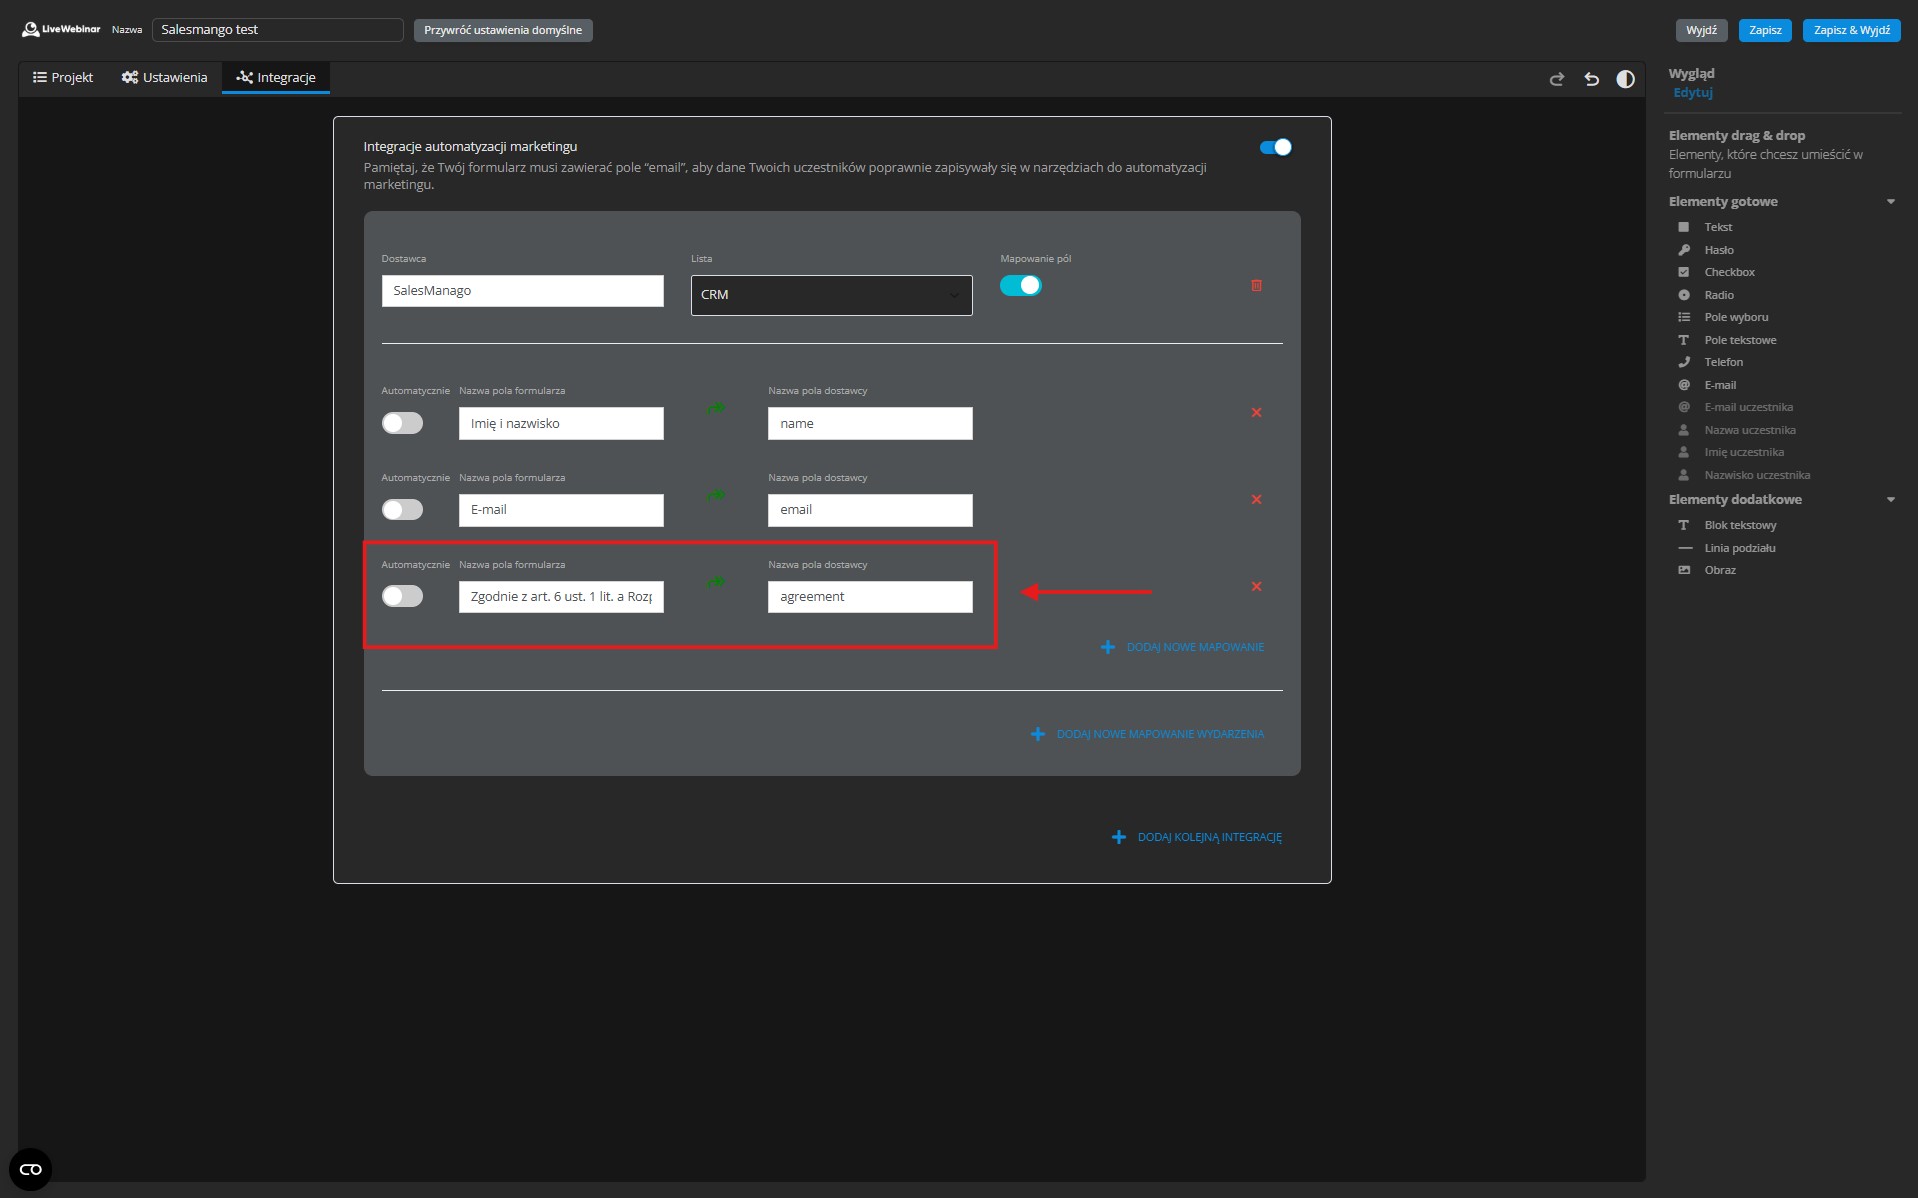Screen dimensions: 1918x1198
Task: Delete the SalesManago integration with trash icon
Action: [1256, 285]
